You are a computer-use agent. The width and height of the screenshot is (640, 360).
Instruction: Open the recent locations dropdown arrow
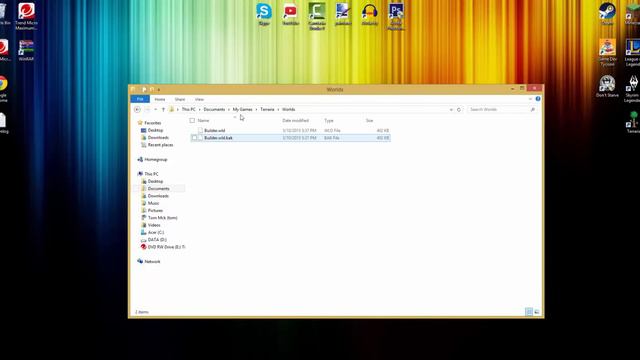[156, 109]
